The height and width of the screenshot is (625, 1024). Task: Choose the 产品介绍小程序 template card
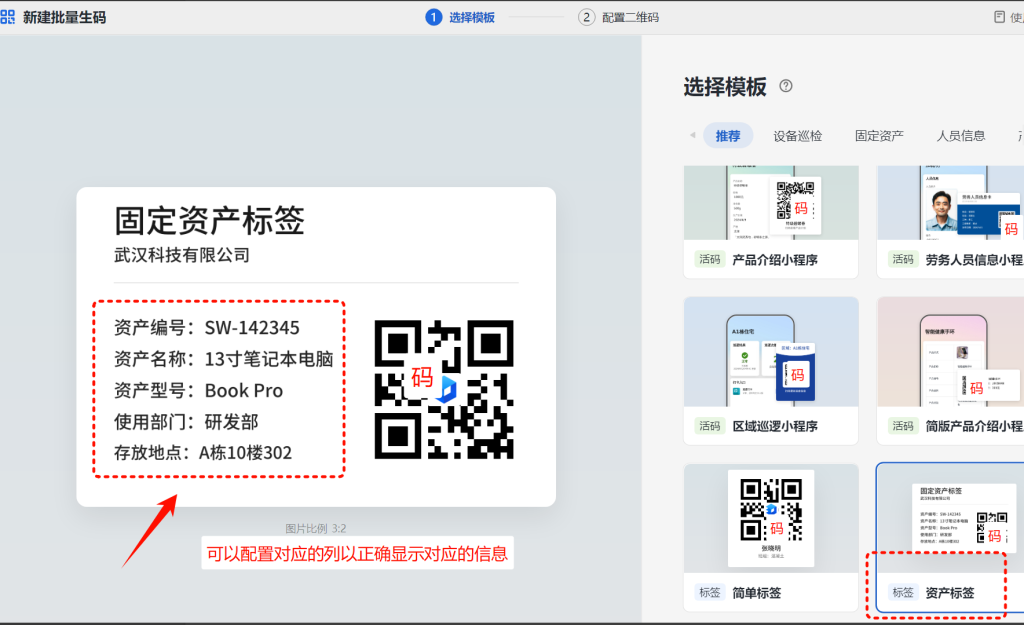coord(771,222)
